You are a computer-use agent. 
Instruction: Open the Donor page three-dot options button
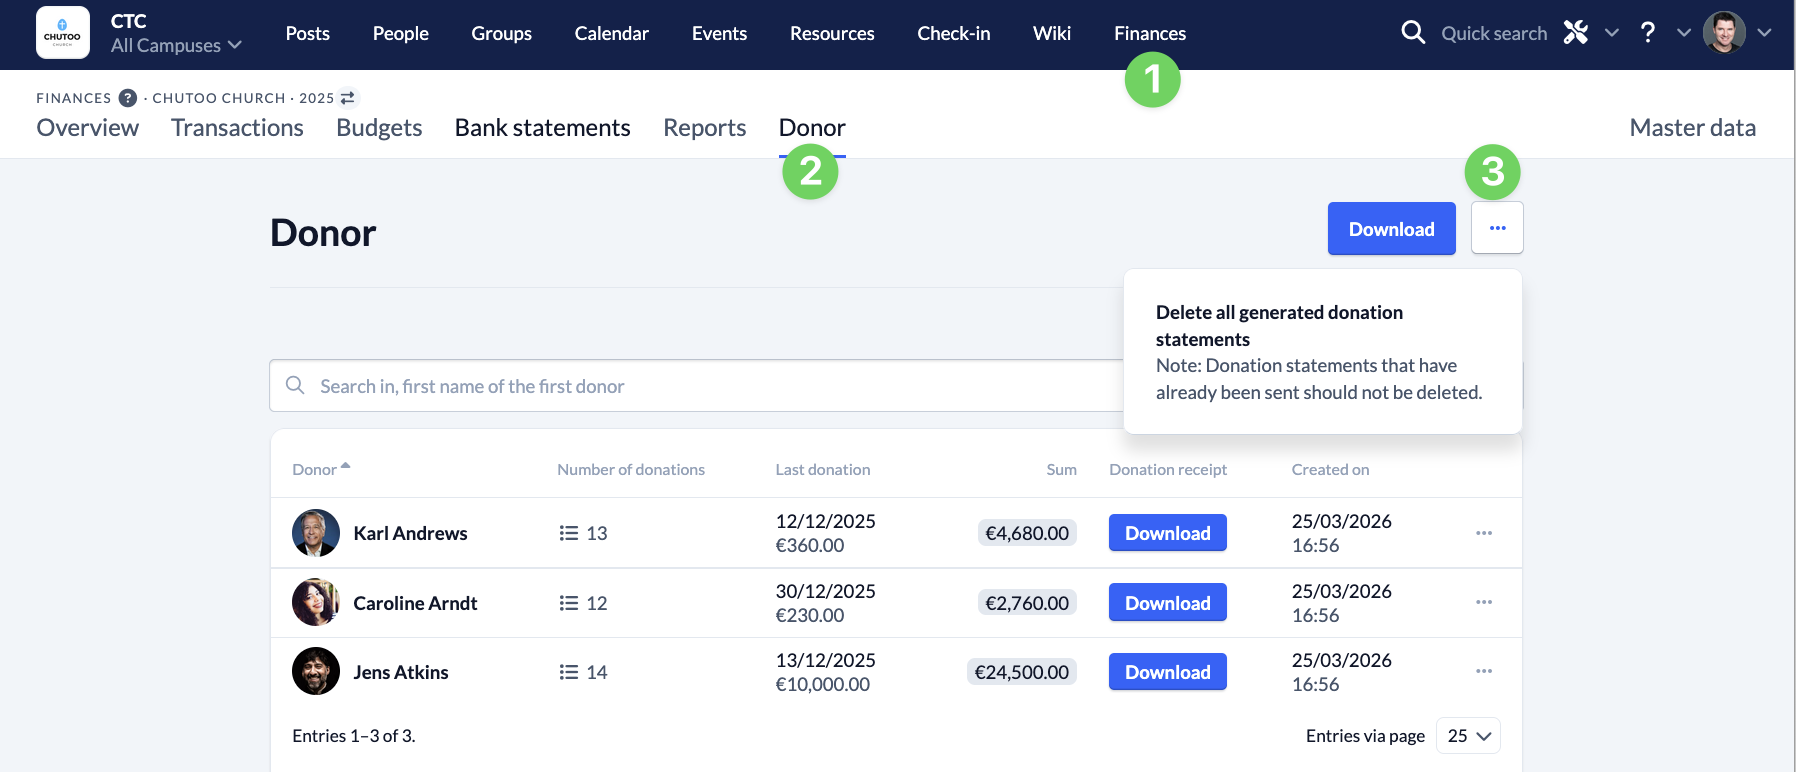1497,228
